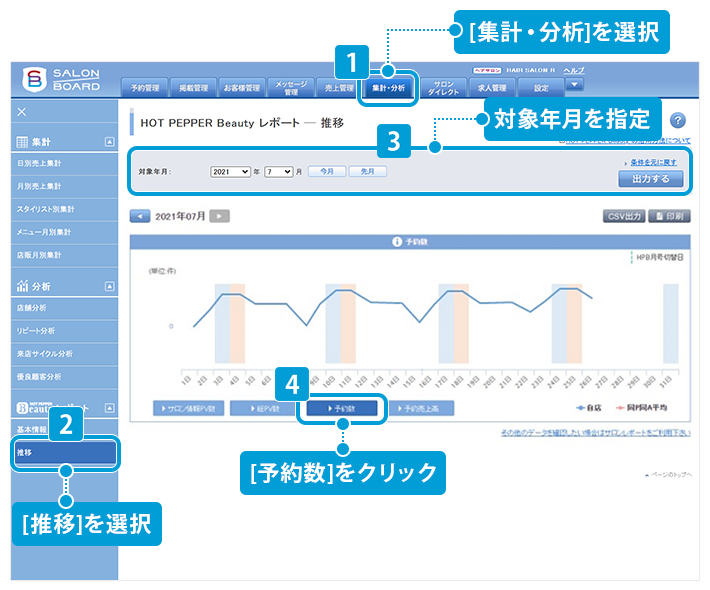The image size is (710, 590).
Task: Click the 印刷 print button
Action: [x=670, y=215]
